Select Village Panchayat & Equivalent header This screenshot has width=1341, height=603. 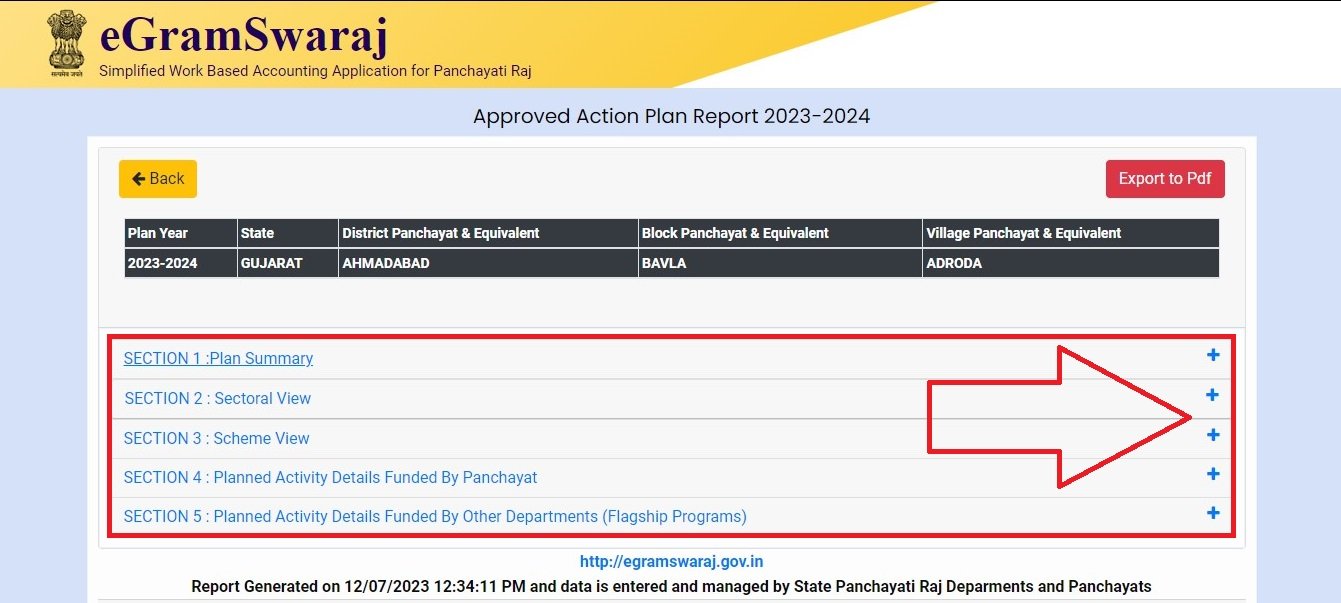1071,233
